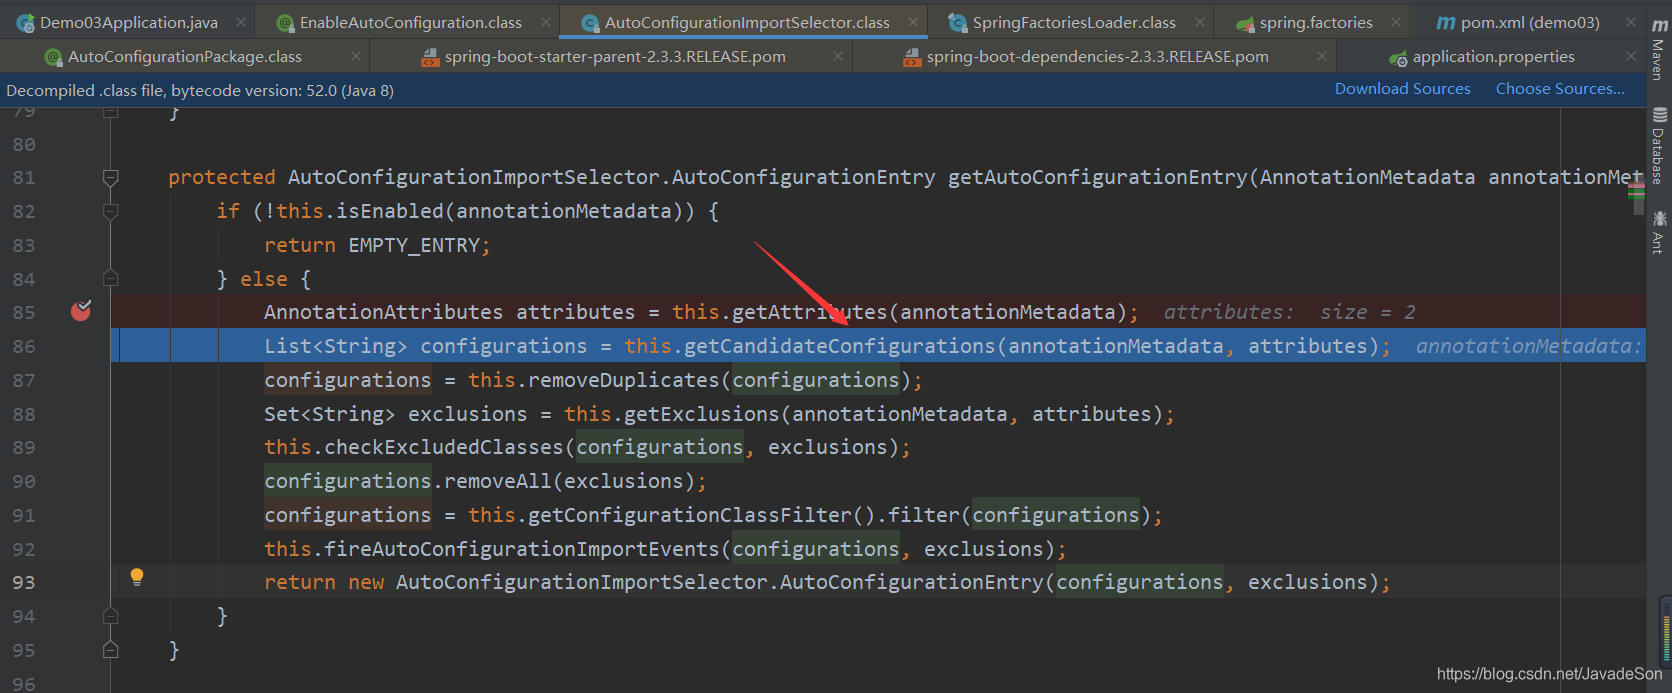Click isEnabled method call on line 82

390,211
